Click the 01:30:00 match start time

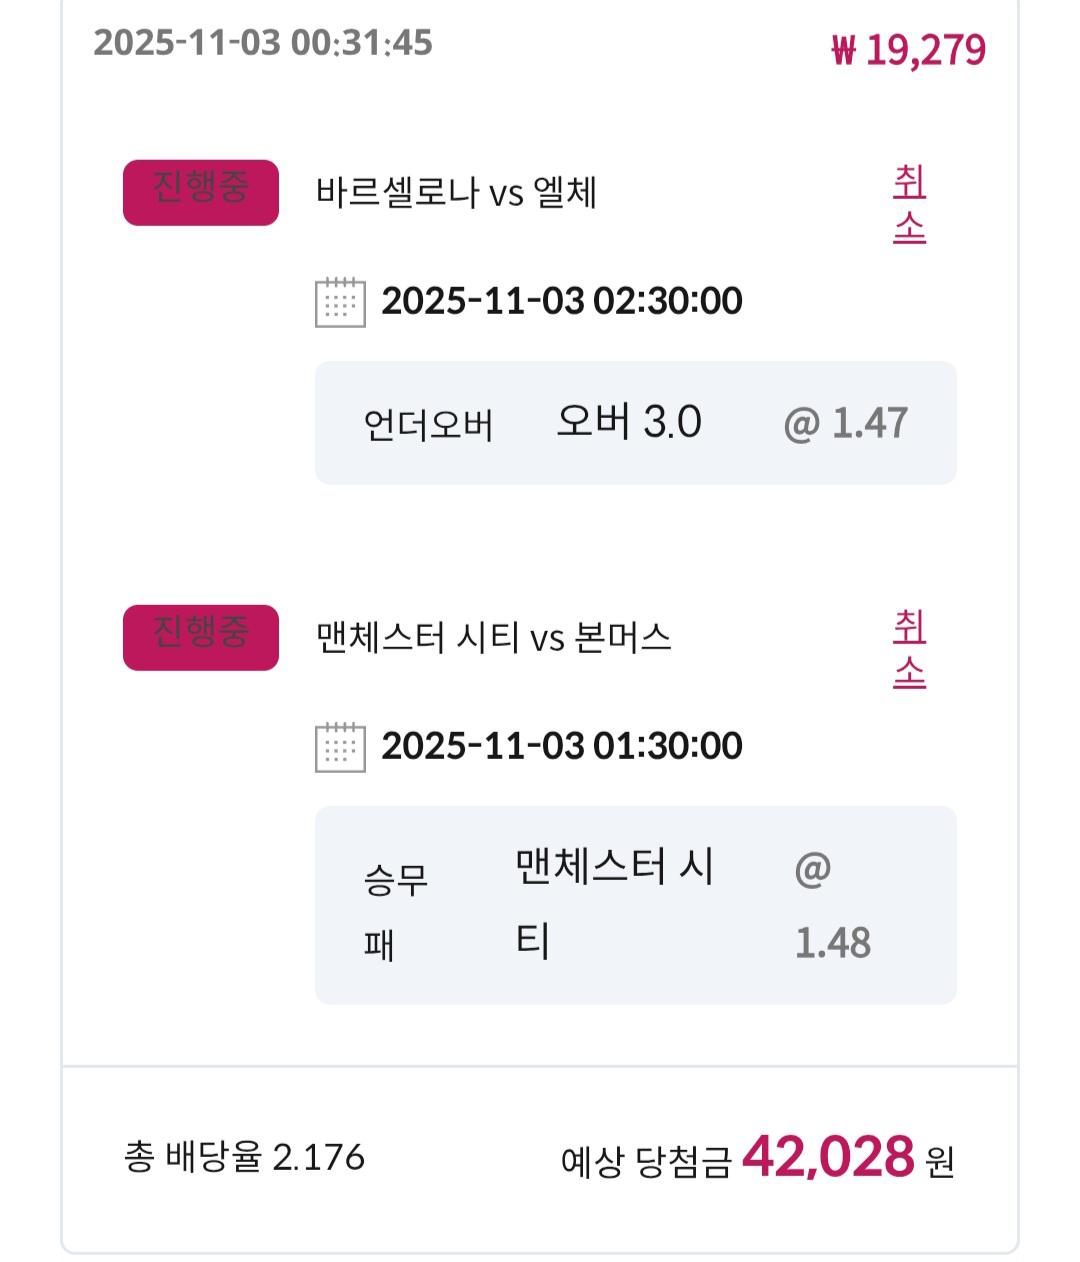tap(667, 746)
